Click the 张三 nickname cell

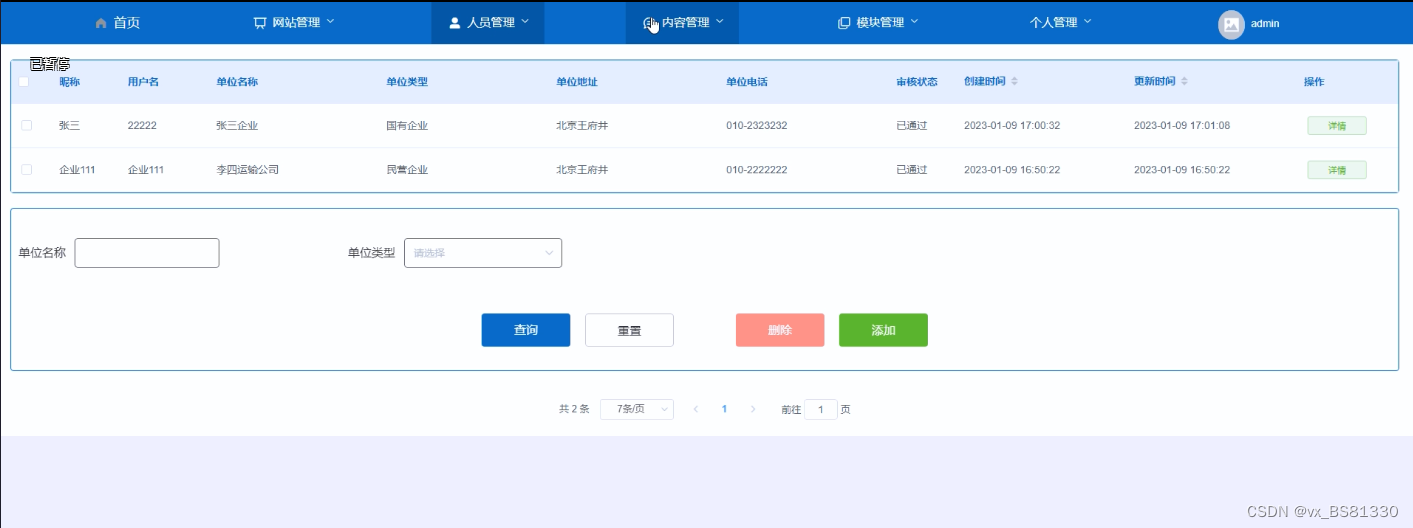point(69,126)
